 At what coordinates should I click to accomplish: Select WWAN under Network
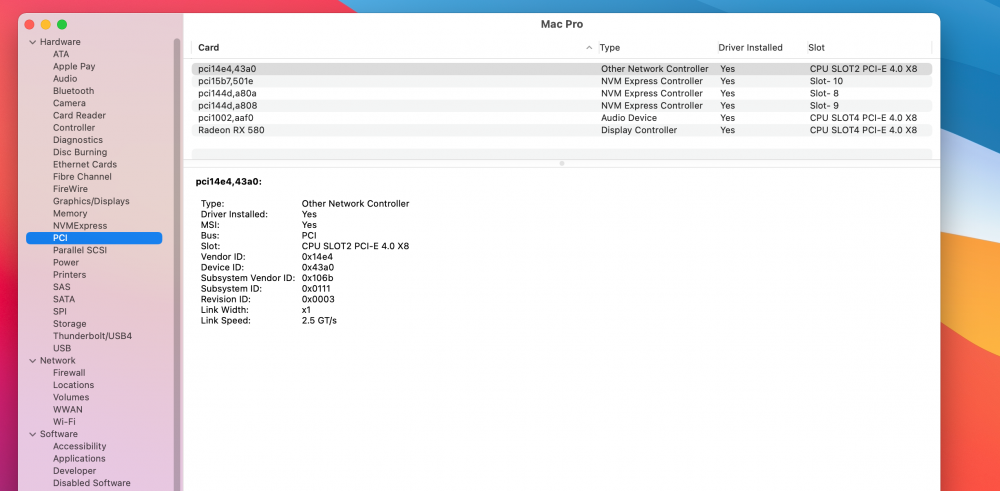click(68, 409)
